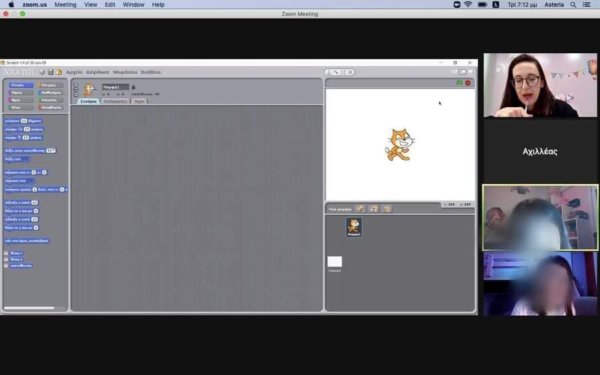This screenshot has width=600, height=375.
Task: Click the surprise sprite button
Action: [x=387, y=209]
